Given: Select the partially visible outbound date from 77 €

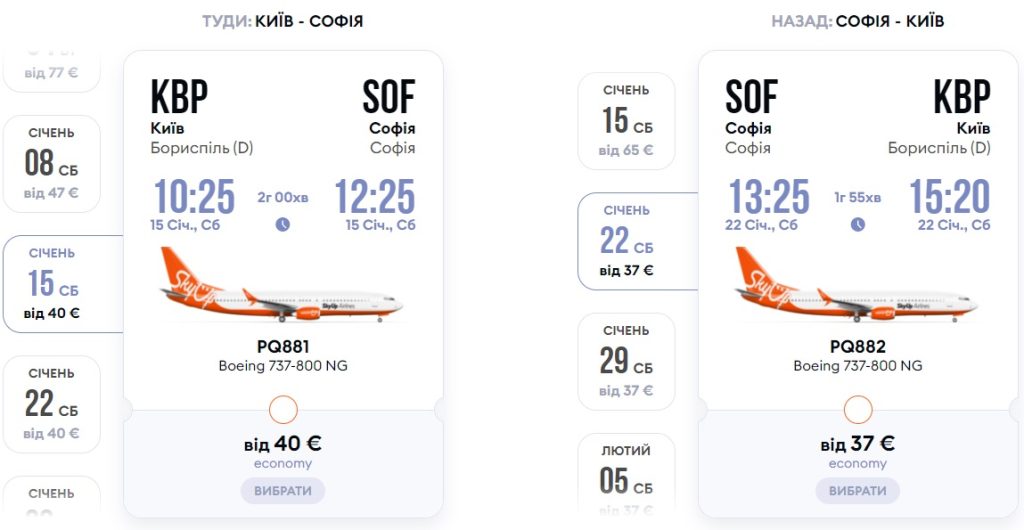Looking at the screenshot, I should 52,70.
